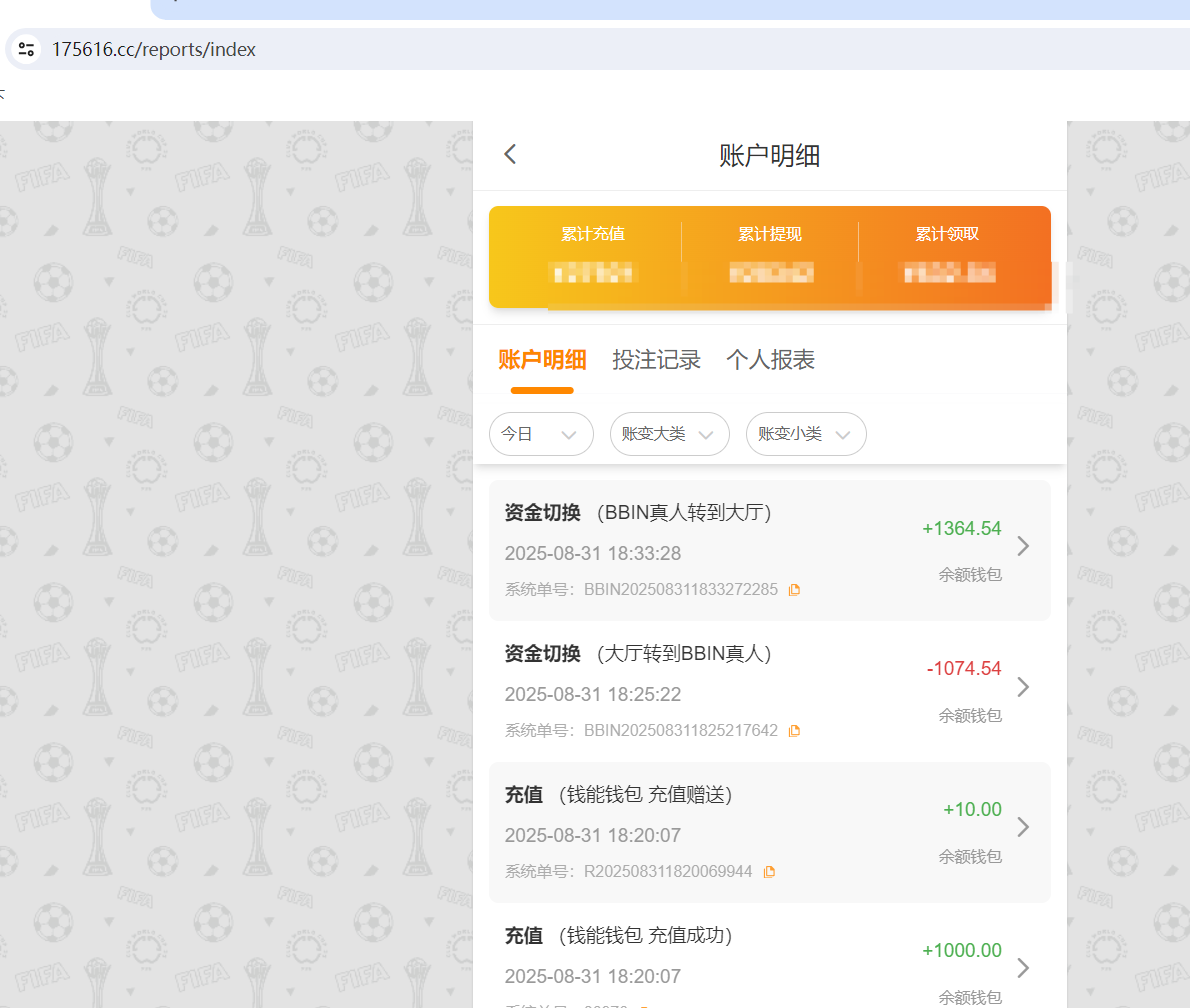The width and height of the screenshot is (1190, 1008).
Task: Switch to the 个人报表 tab
Action: pos(770,359)
